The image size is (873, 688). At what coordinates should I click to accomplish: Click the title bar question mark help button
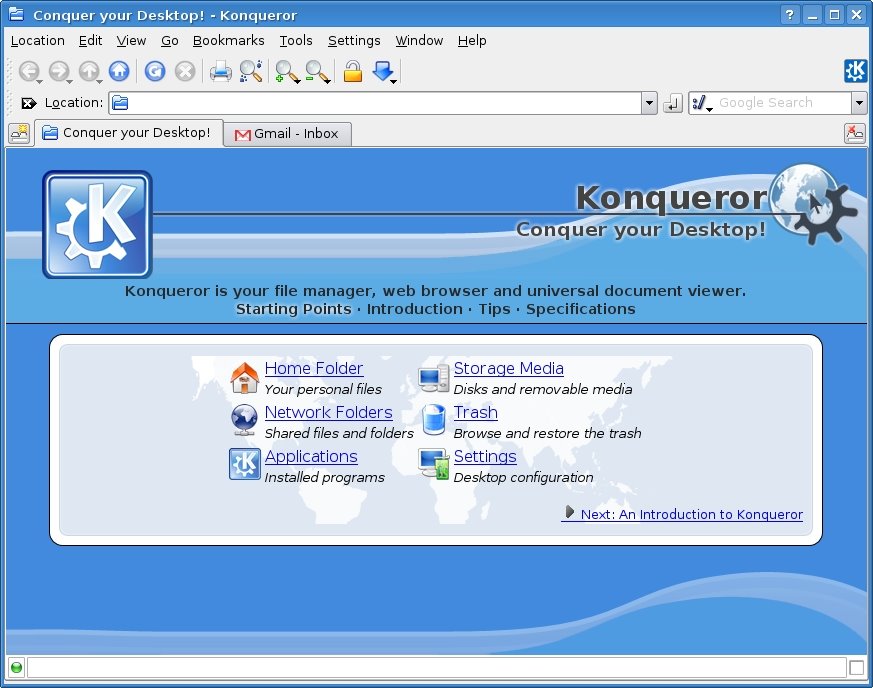(789, 15)
